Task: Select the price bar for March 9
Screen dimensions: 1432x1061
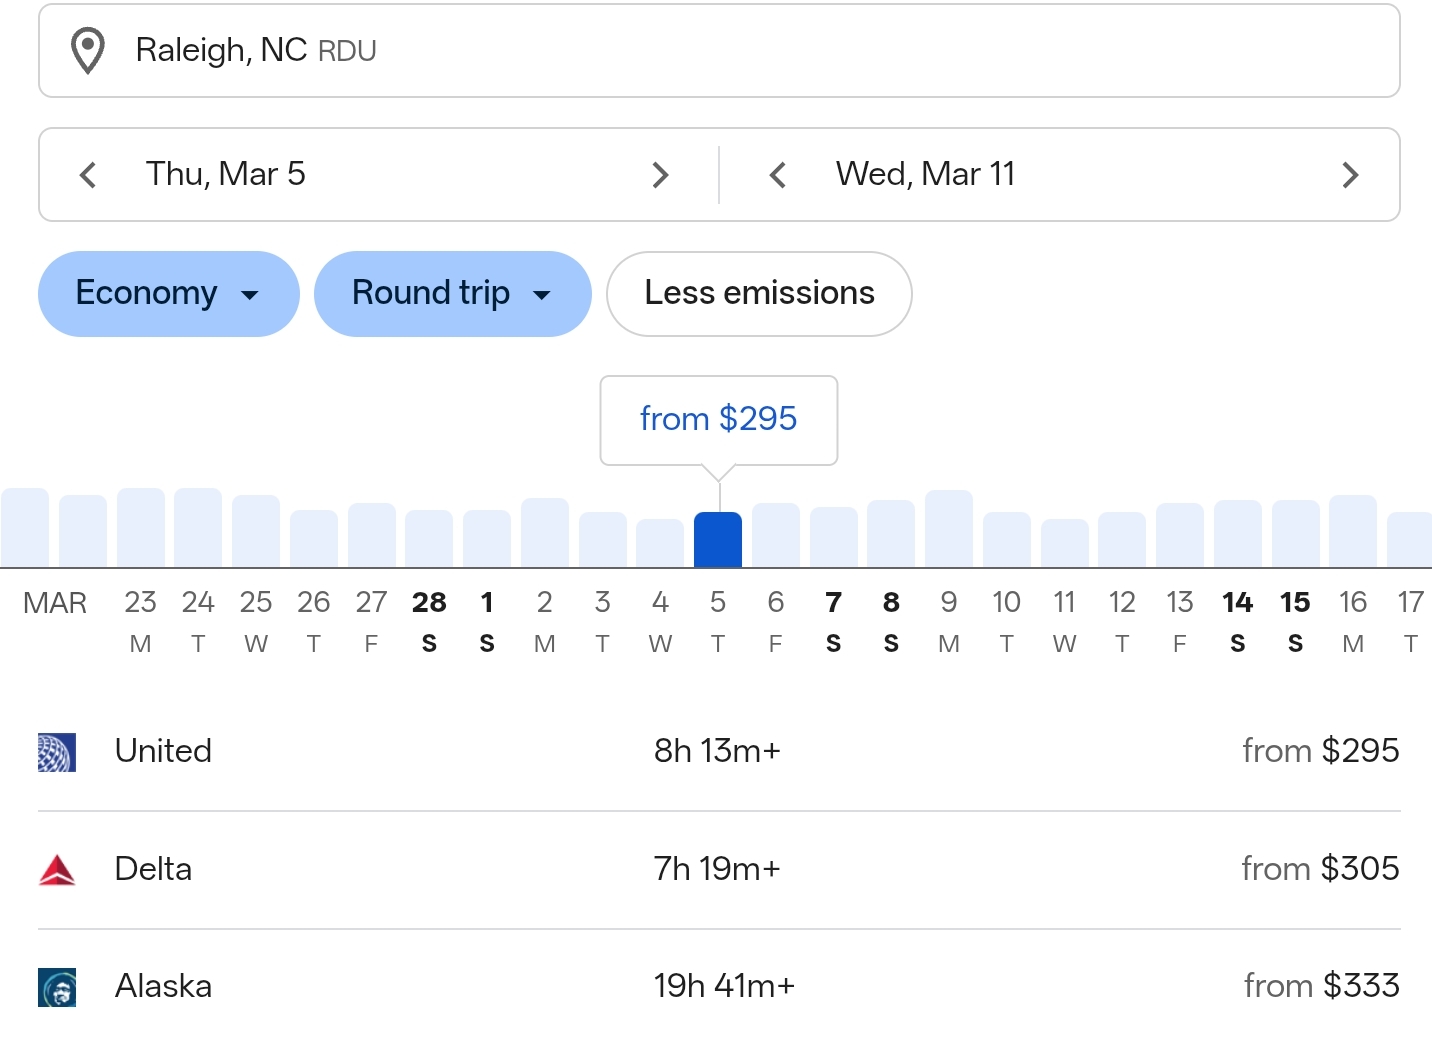Action: coord(949,530)
